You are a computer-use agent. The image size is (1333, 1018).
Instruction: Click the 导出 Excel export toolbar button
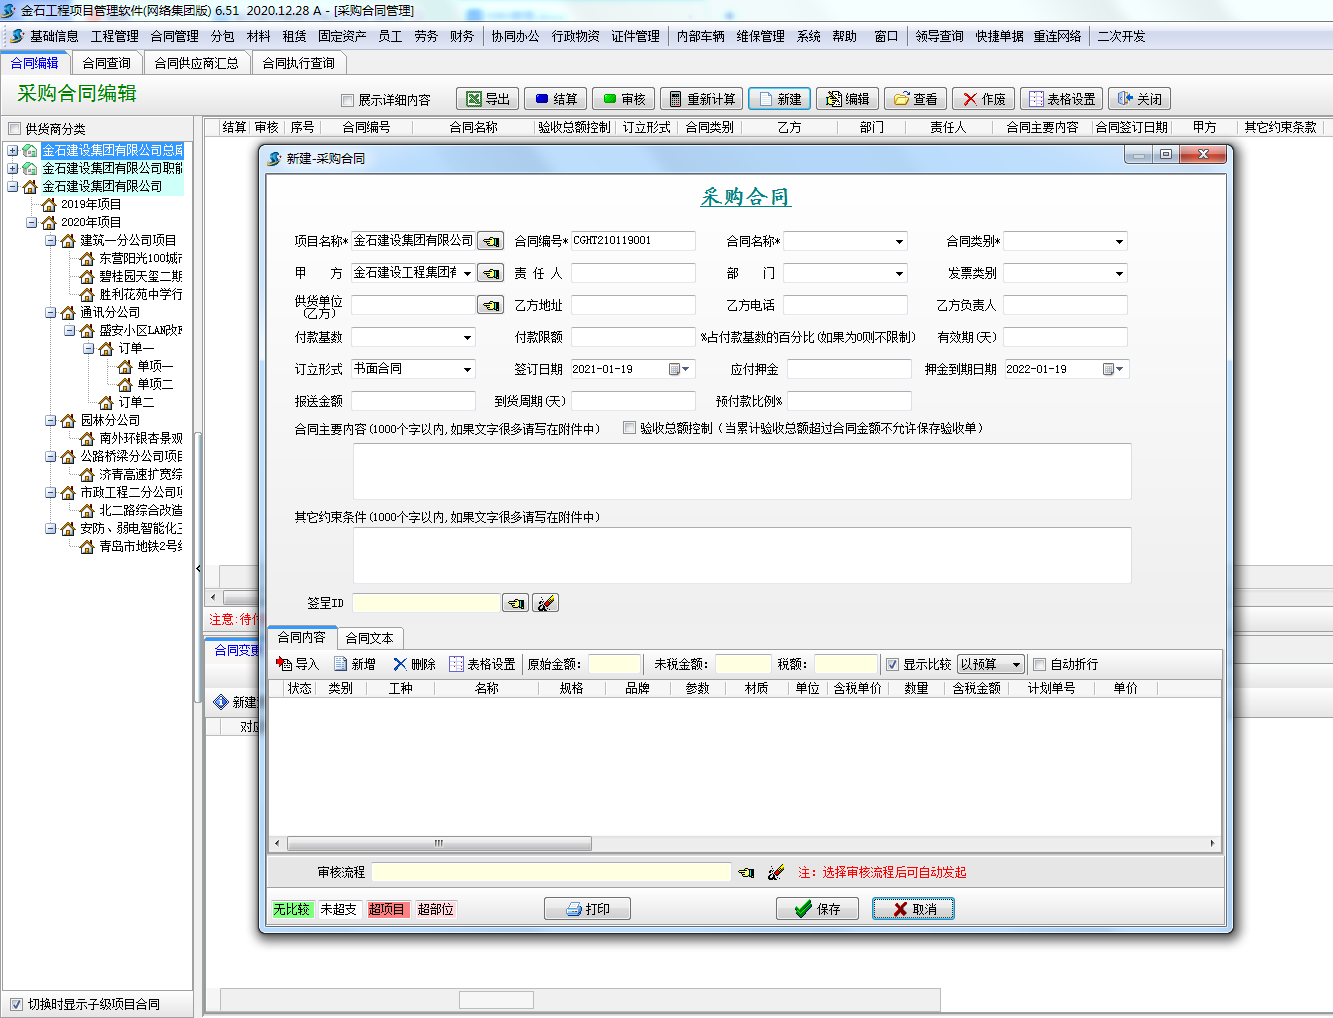[487, 99]
